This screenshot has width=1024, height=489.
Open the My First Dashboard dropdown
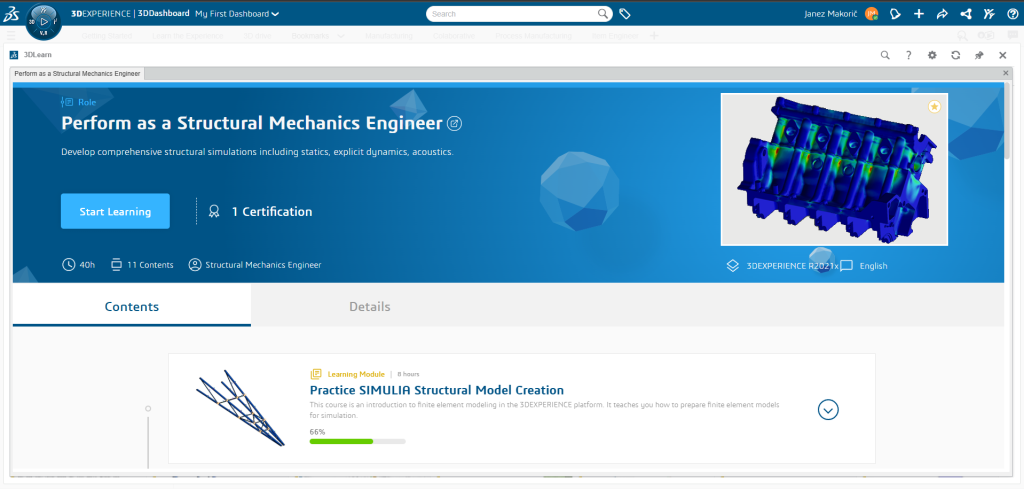pos(237,14)
